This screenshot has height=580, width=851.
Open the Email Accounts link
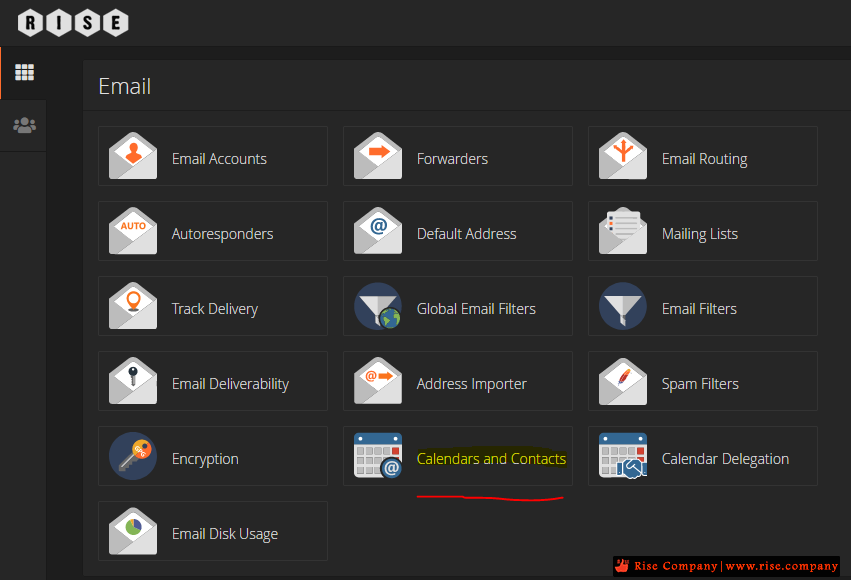[219, 158]
